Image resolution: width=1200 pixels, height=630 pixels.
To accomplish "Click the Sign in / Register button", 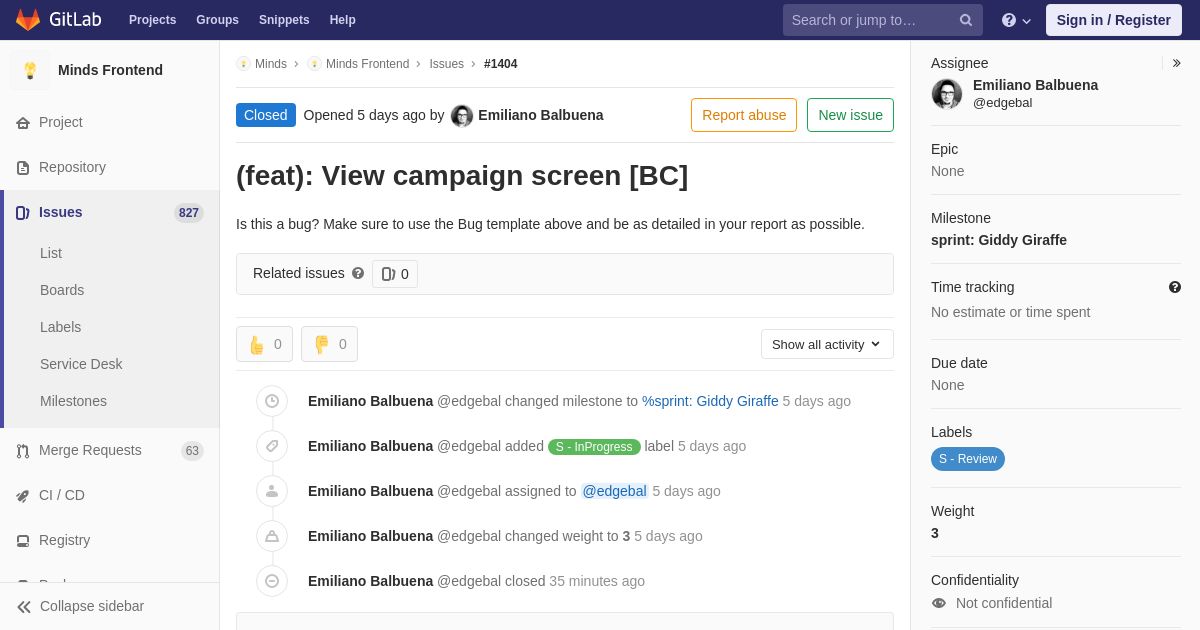I will (x=1113, y=20).
